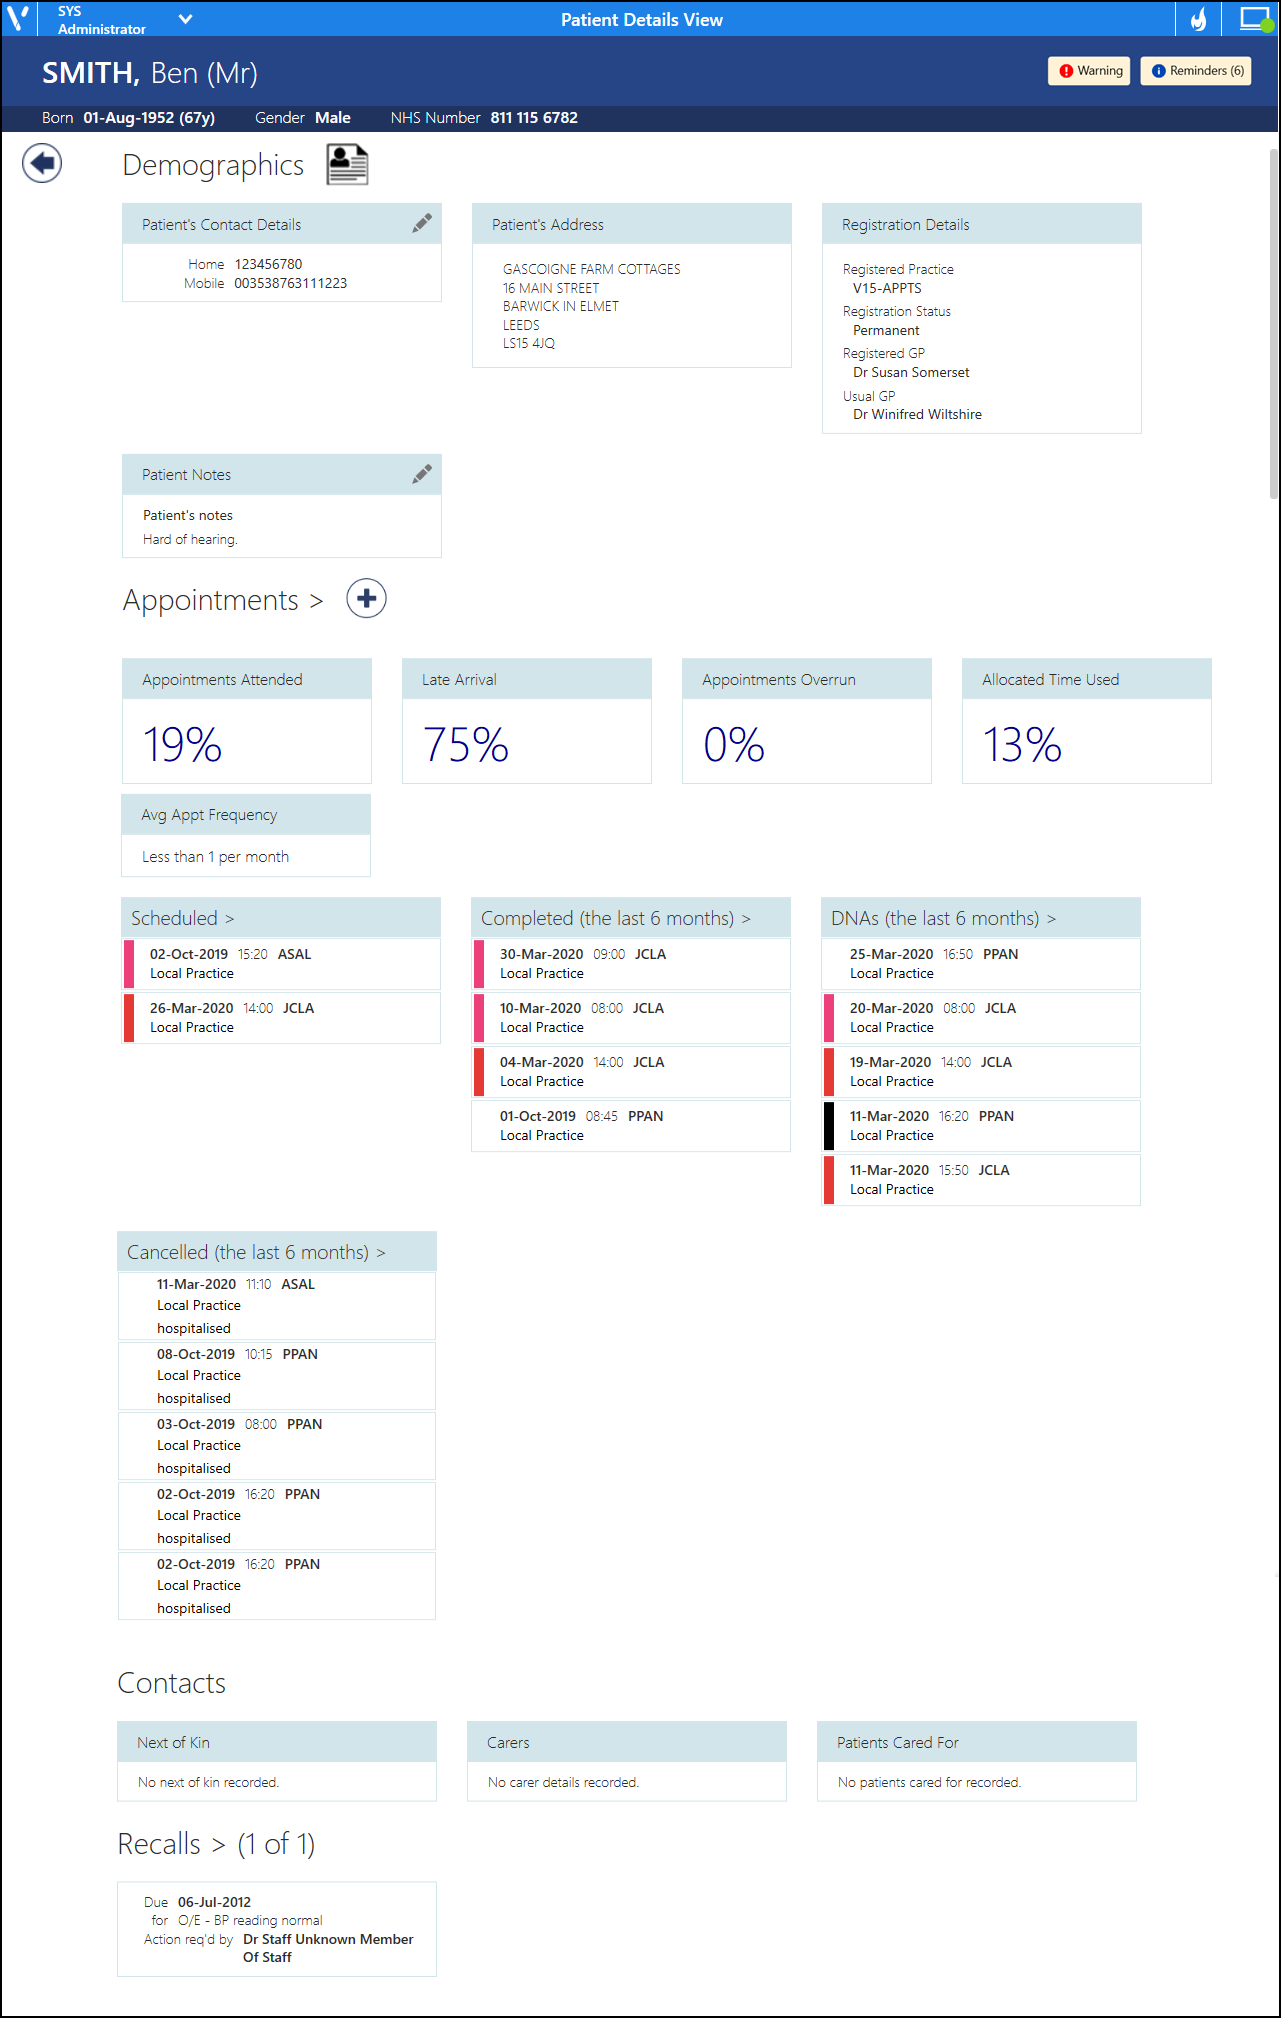Edit Patient's Contact Details with pencil icon
1281x2018 pixels.
(x=422, y=223)
